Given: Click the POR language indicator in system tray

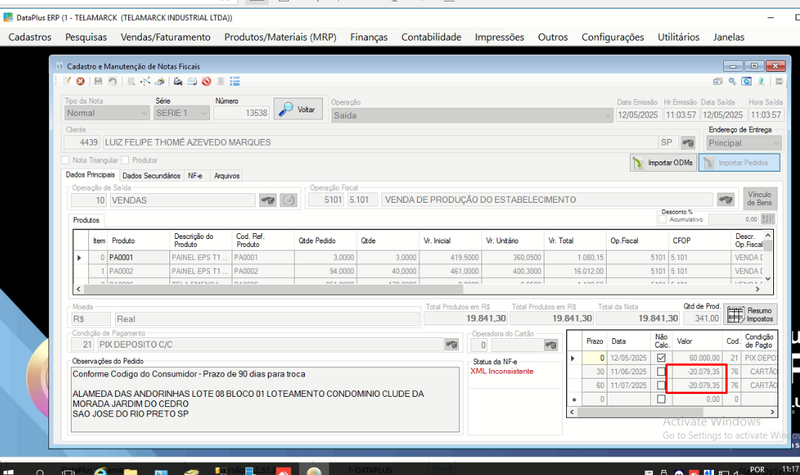Looking at the screenshot, I should [x=758, y=469].
